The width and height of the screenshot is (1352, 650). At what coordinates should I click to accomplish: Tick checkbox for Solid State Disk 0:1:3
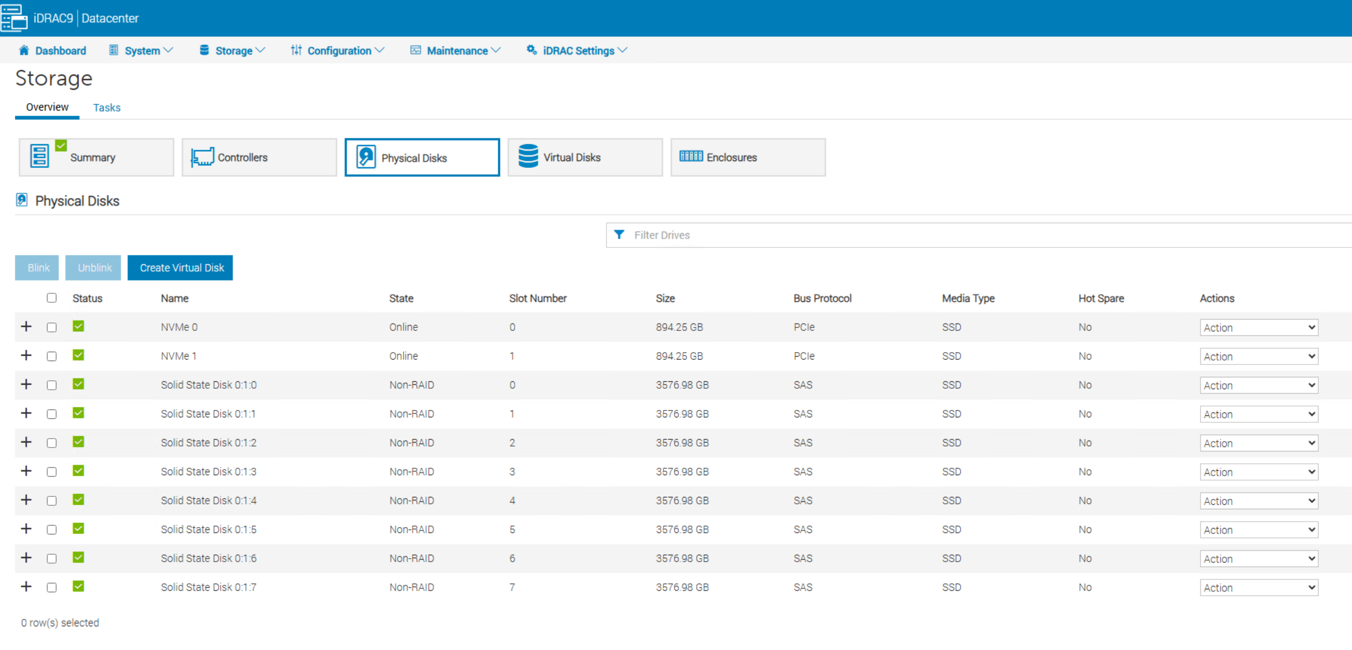(52, 472)
